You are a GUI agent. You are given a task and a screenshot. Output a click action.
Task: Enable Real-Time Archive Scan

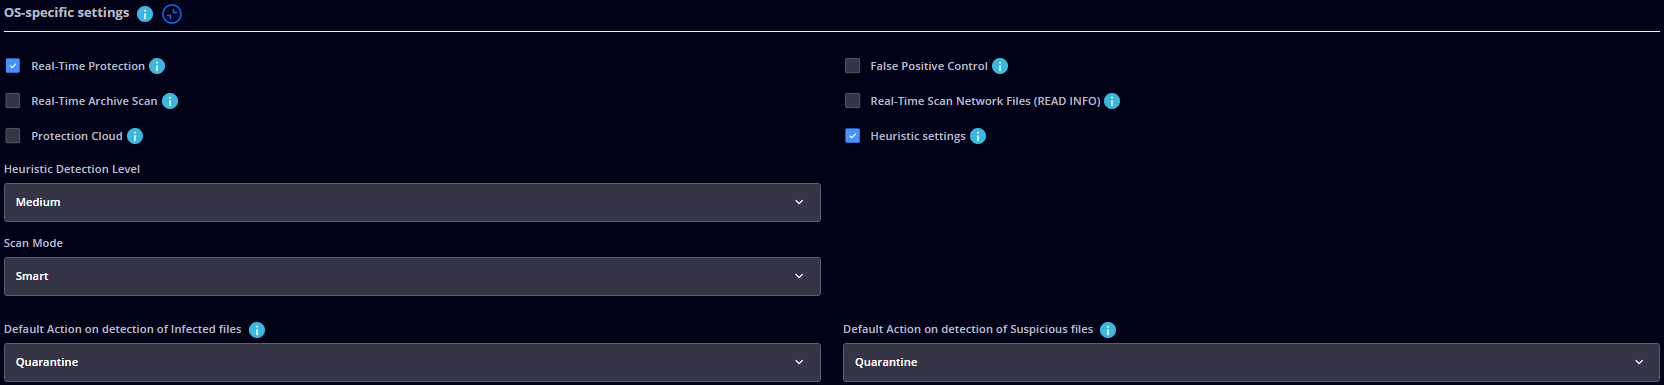(13, 101)
